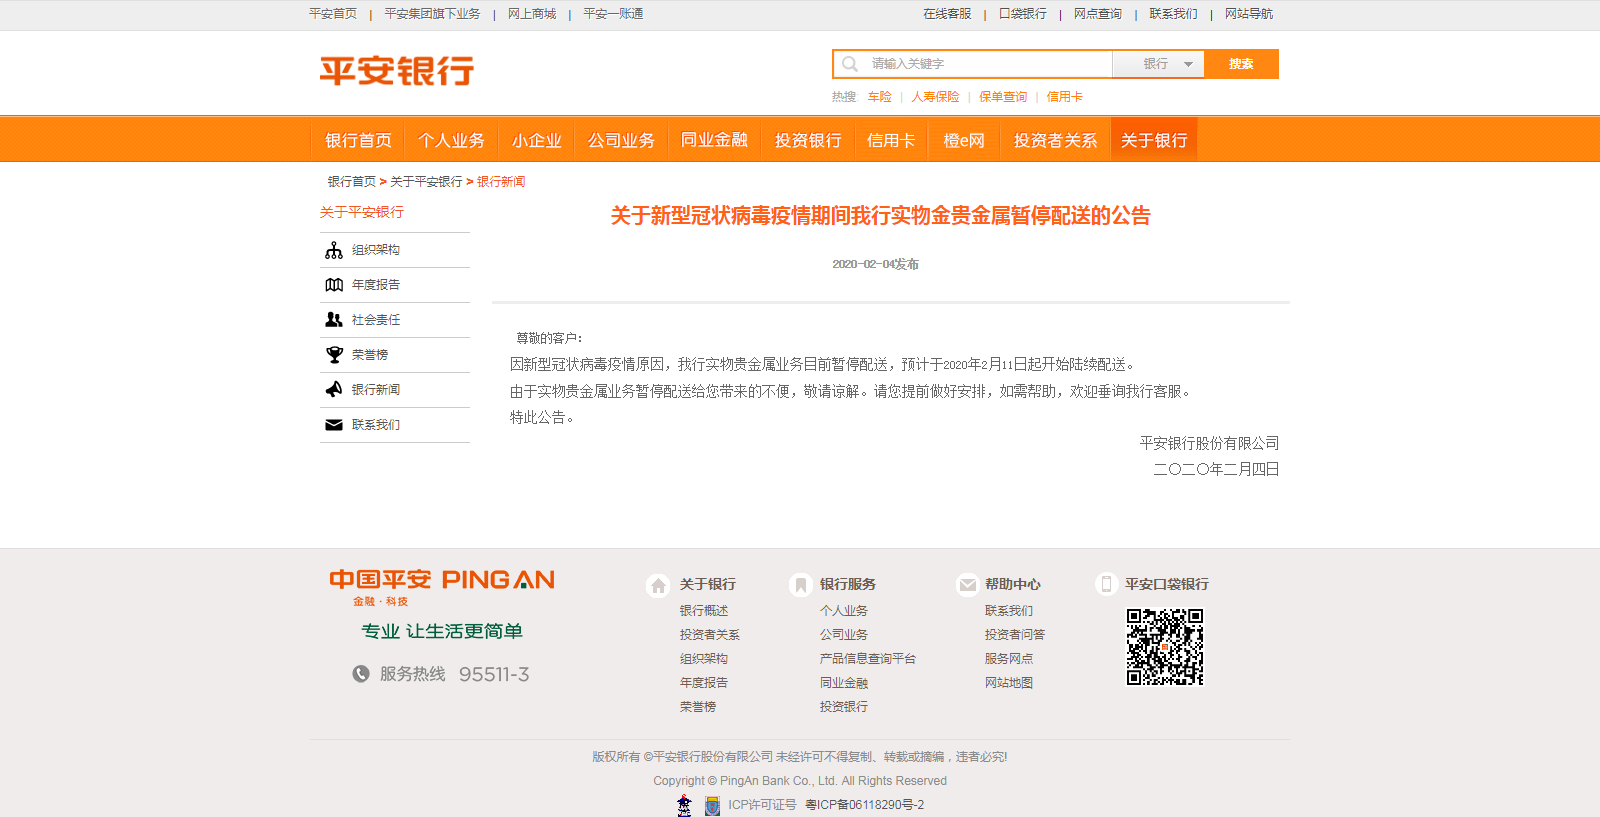
Task: Click the 平安口袋银行 QR code
Action: pyautogui.click(x=1165, y=647)
